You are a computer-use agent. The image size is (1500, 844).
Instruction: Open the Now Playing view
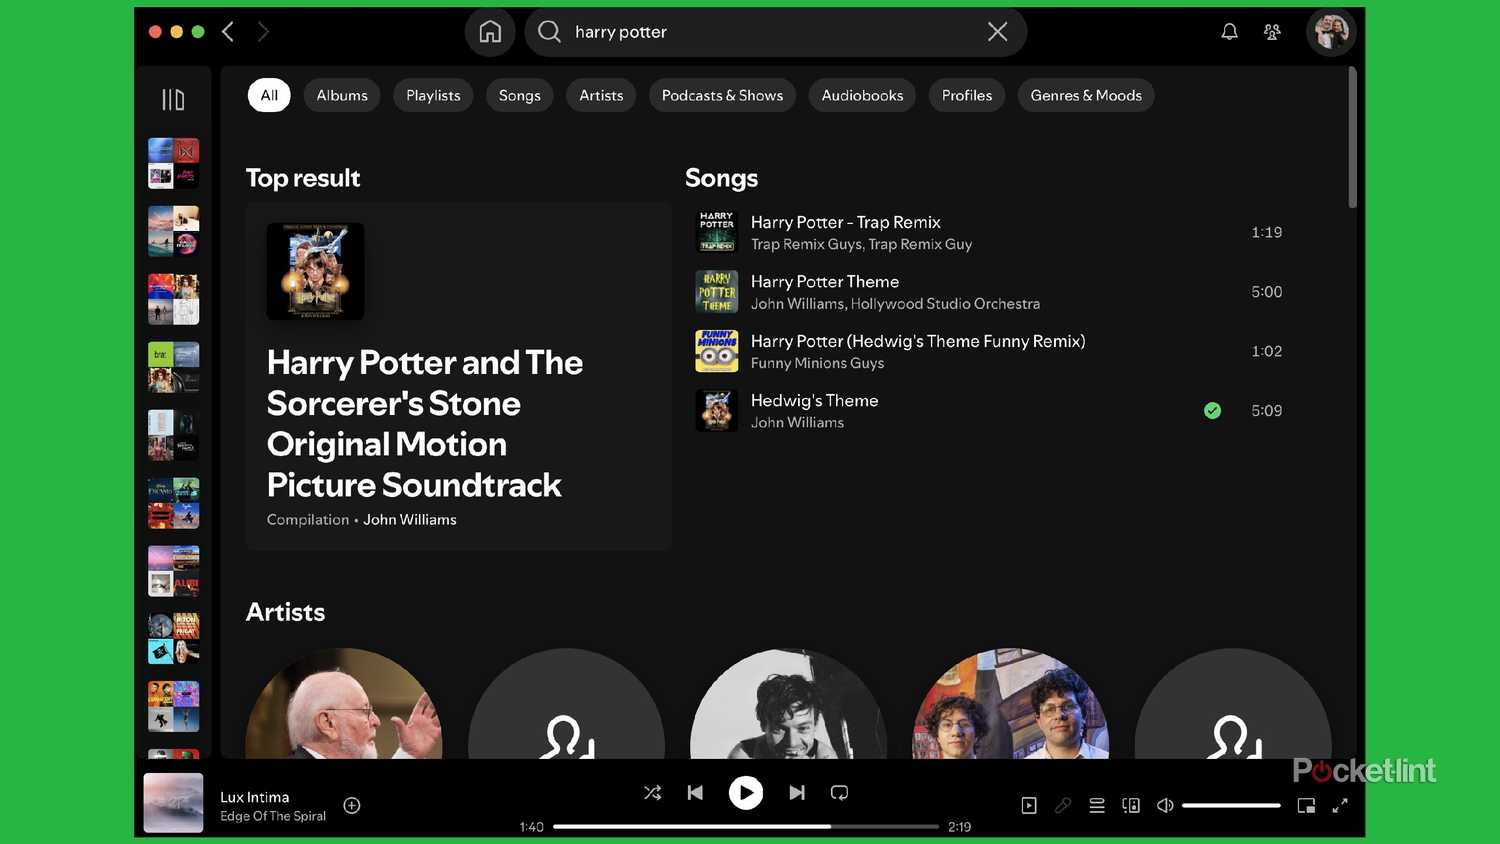click(x=1029, y=805)
